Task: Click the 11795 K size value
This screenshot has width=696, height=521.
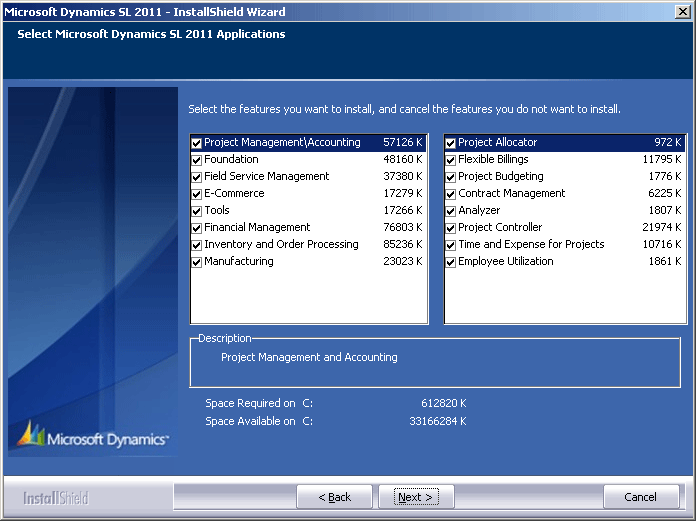Action: click(x=661, y=159)
